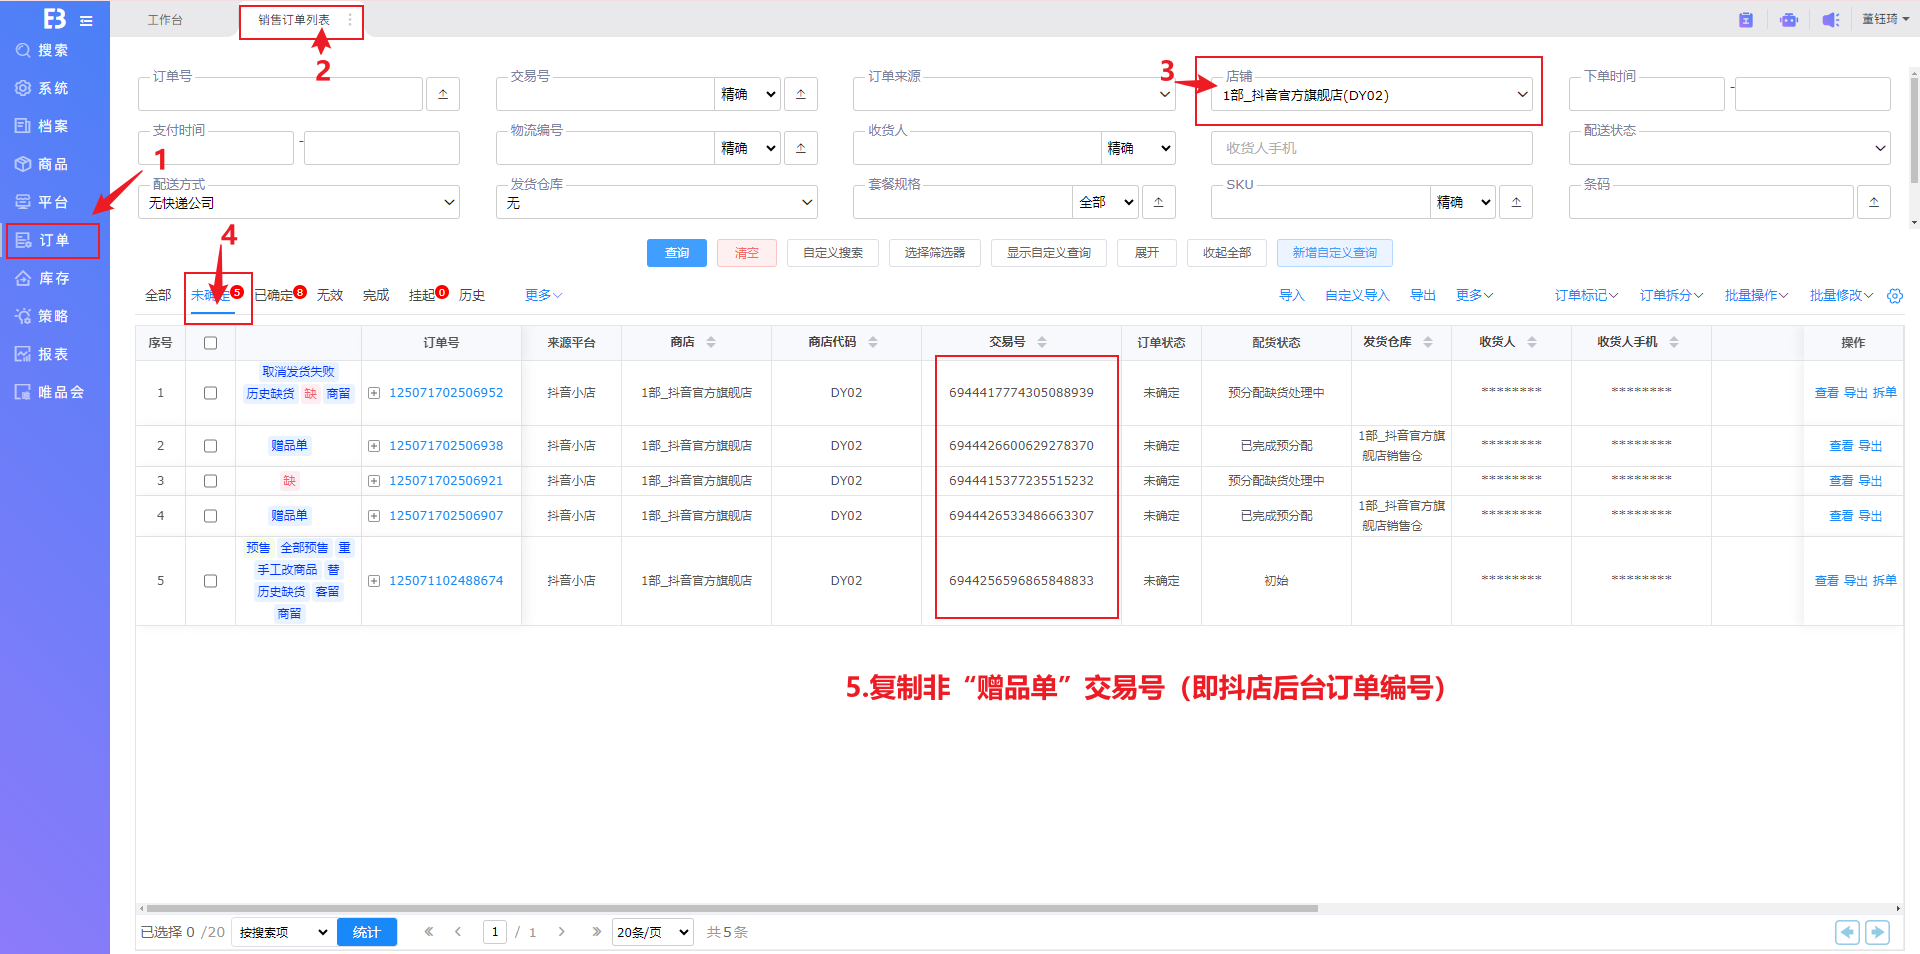Click upload icon next to 订单号 field

pos(443,94)
